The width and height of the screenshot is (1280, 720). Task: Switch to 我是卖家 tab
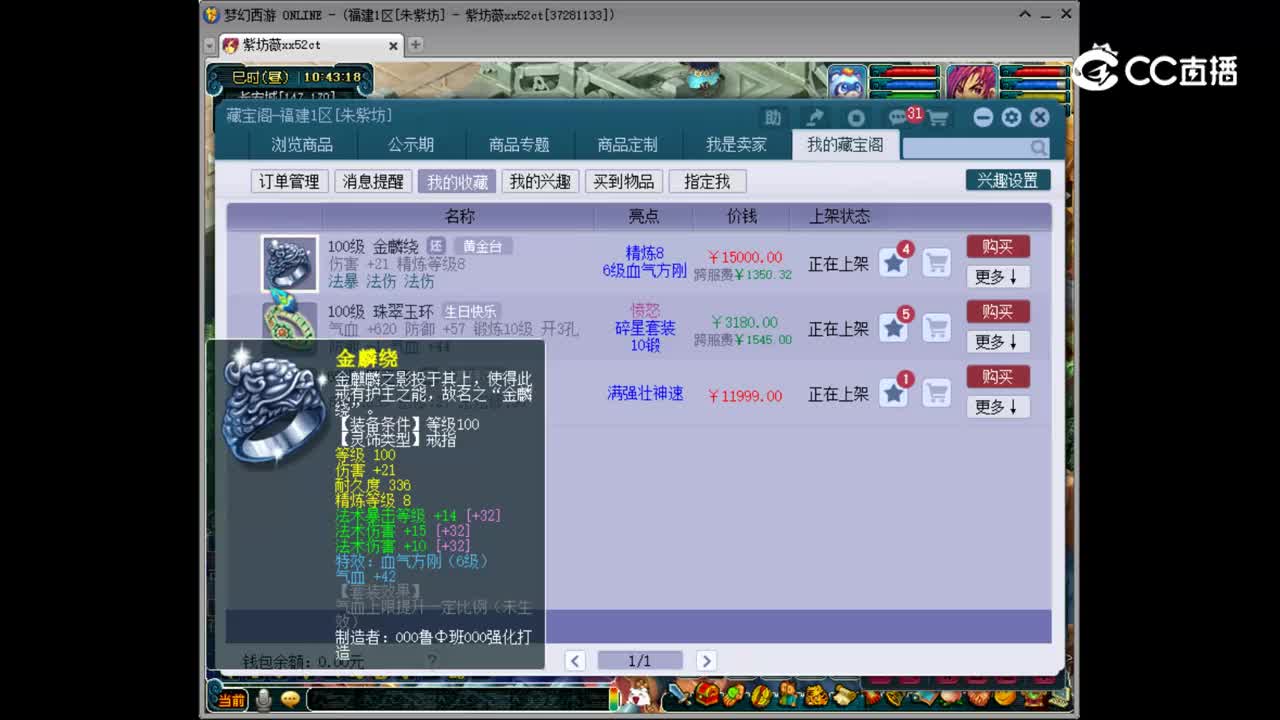click(736, 145)
